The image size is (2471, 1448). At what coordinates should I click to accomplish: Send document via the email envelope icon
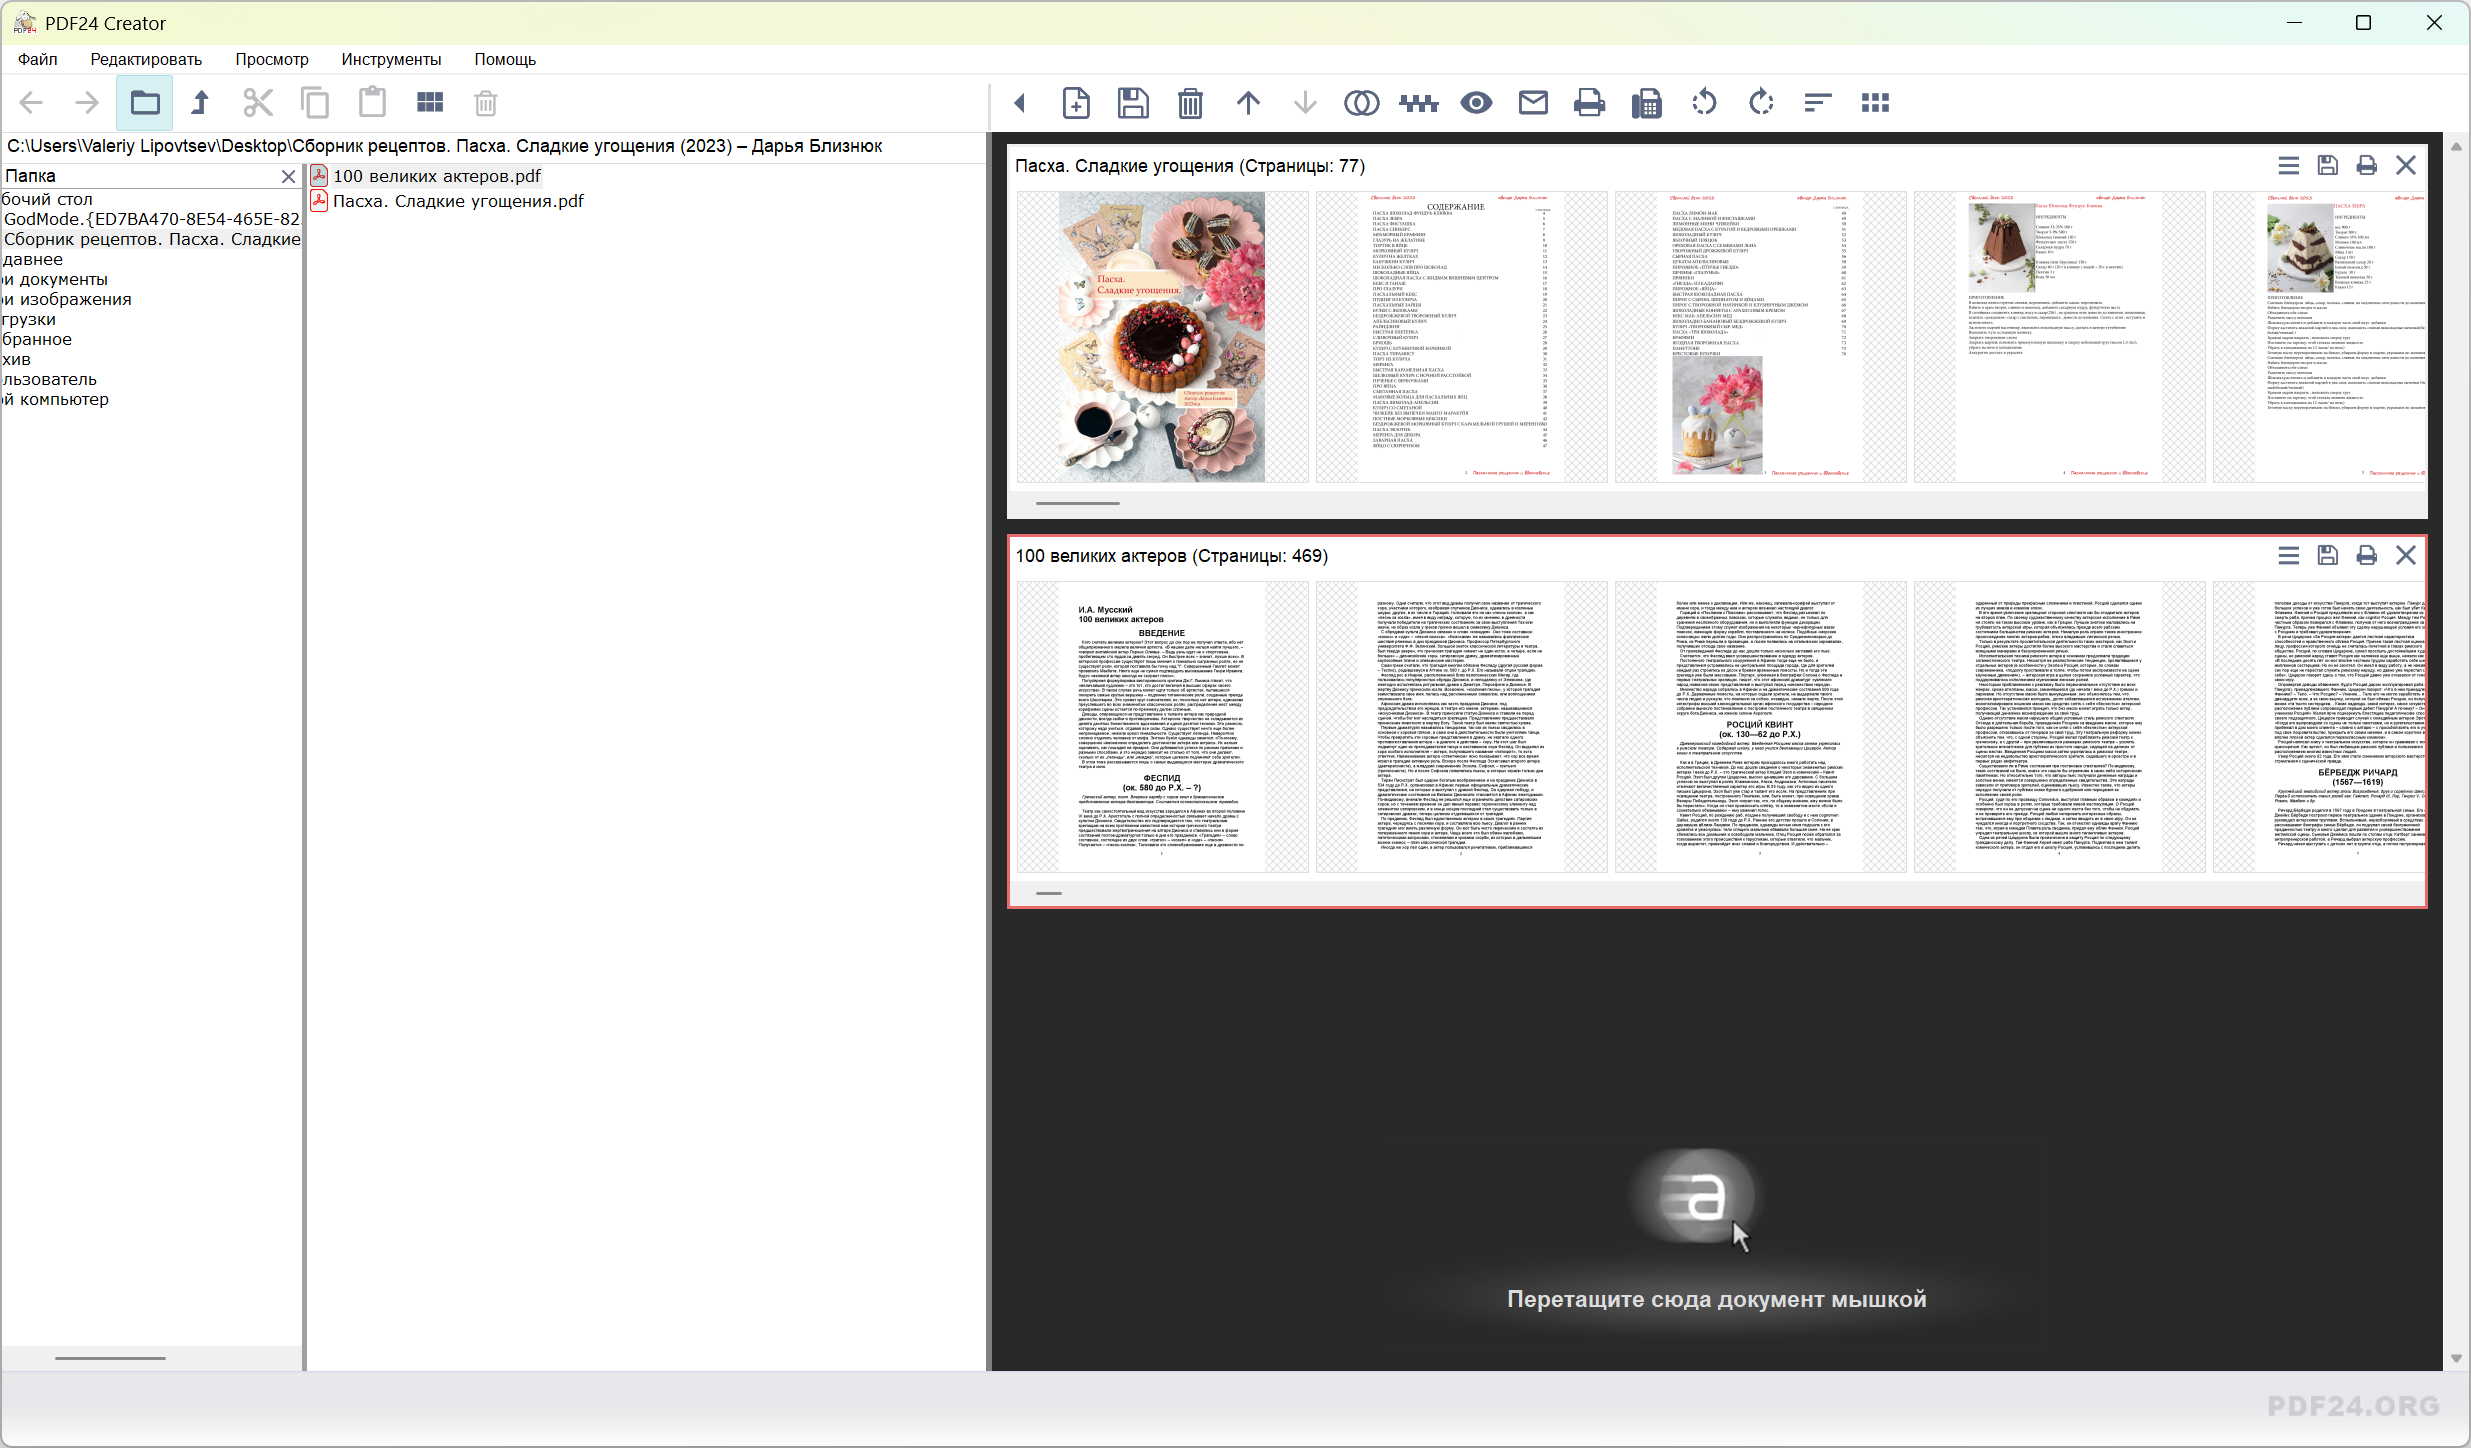1533,103
